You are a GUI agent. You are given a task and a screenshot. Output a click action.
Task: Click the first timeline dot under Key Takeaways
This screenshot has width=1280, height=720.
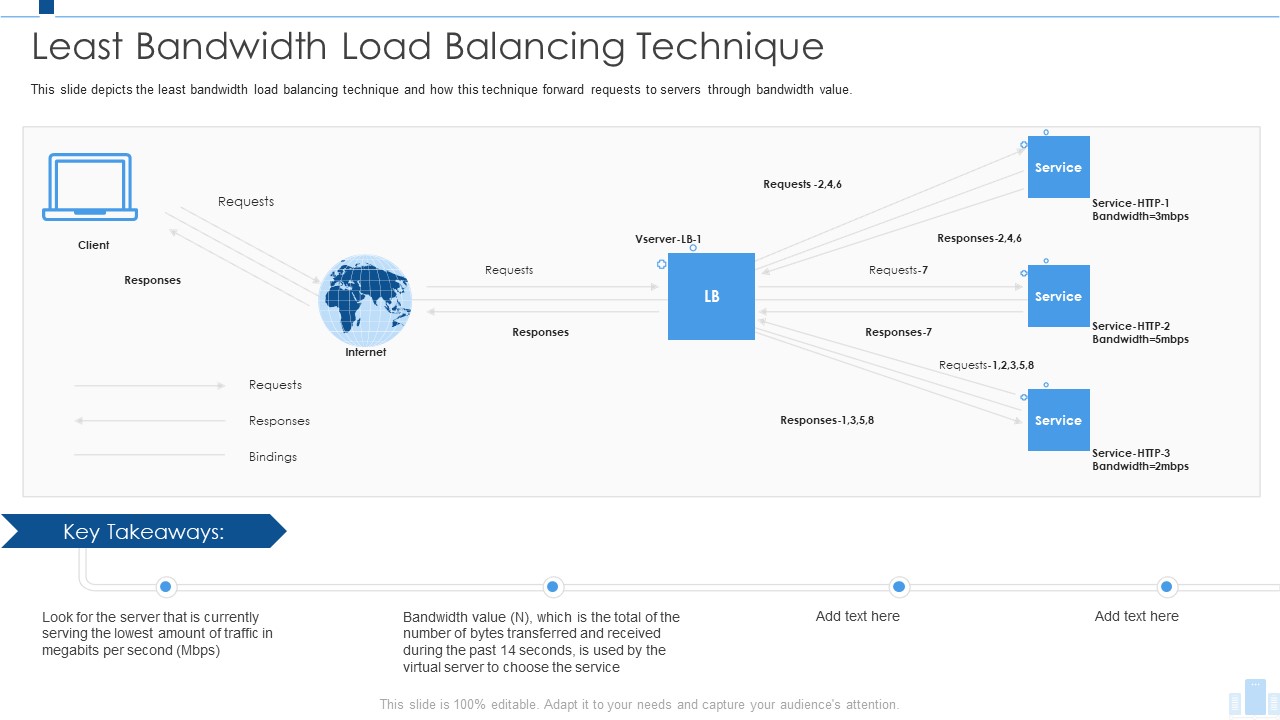point(166,586)
